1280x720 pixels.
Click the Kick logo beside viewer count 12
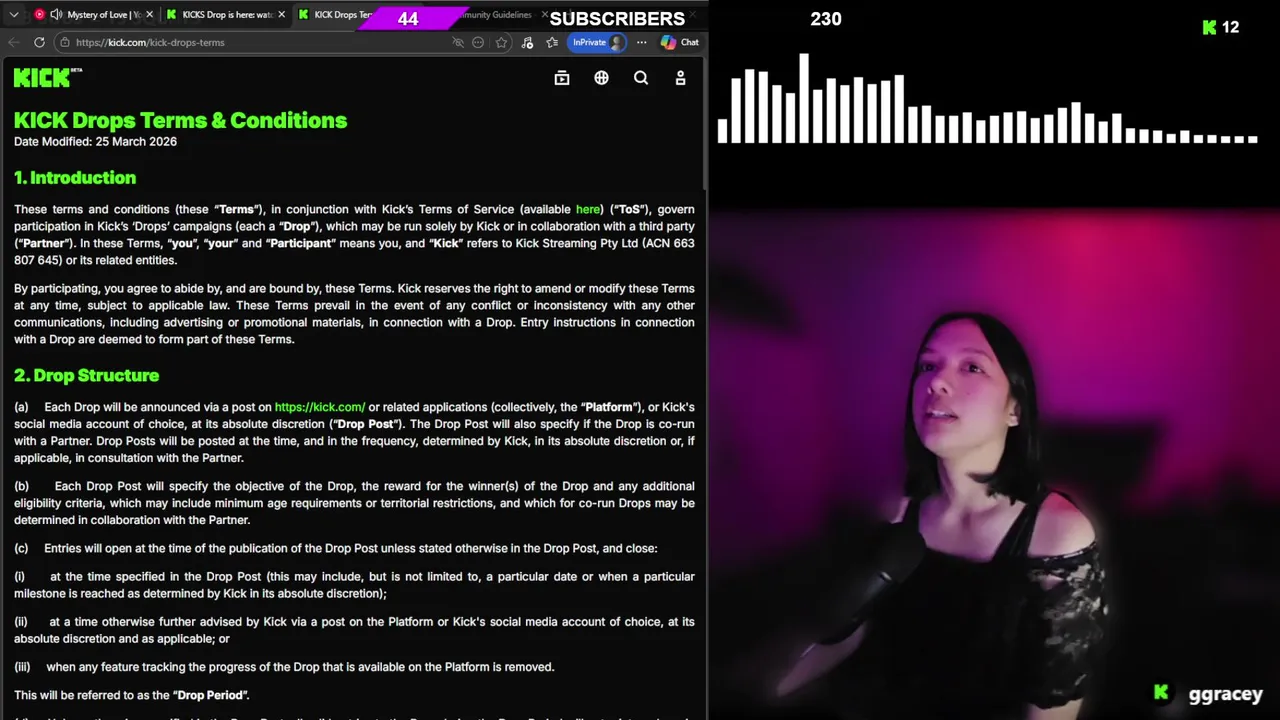(1209, 28)
